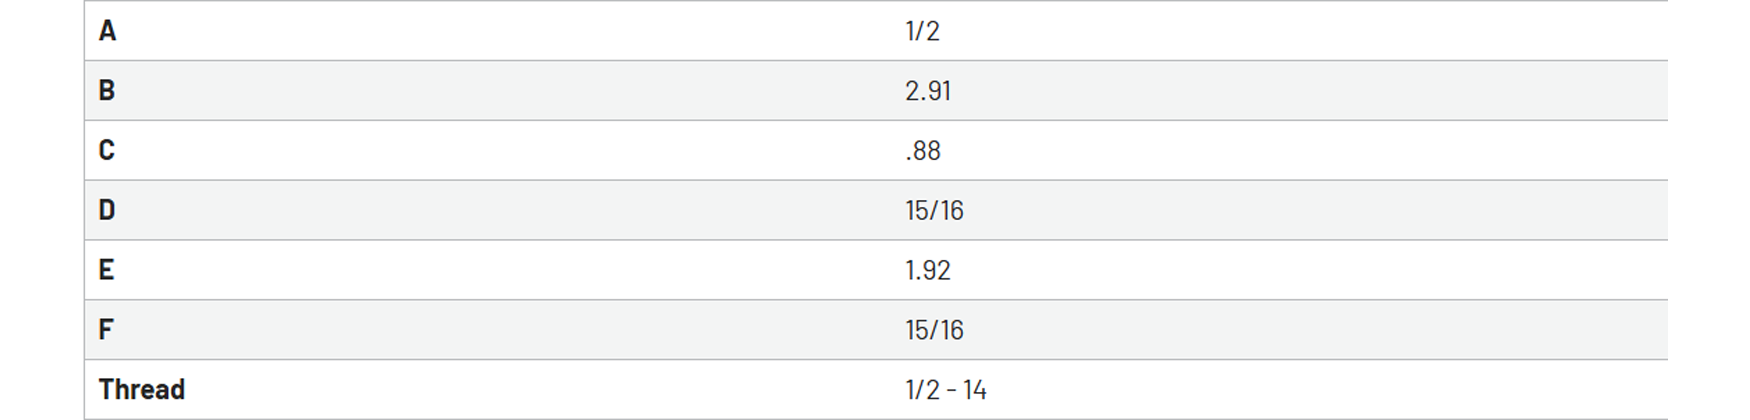Select the 1.92 value
The image size is (1750, 420).
click(928, 270)
